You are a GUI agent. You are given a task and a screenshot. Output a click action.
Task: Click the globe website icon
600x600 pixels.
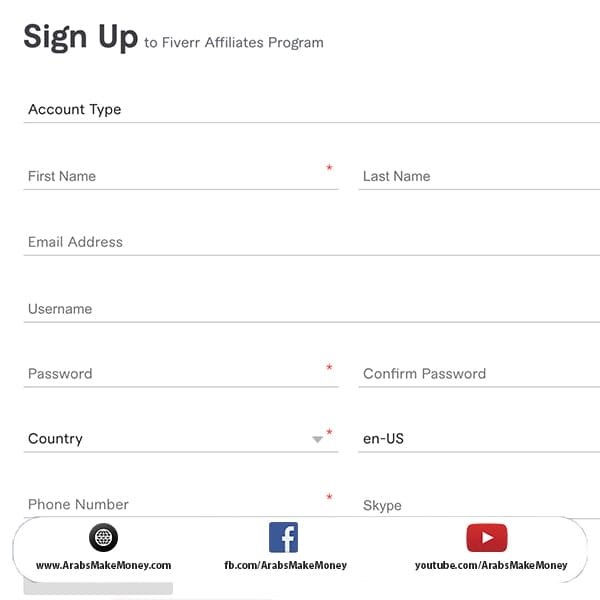click(x=103, y=538)
